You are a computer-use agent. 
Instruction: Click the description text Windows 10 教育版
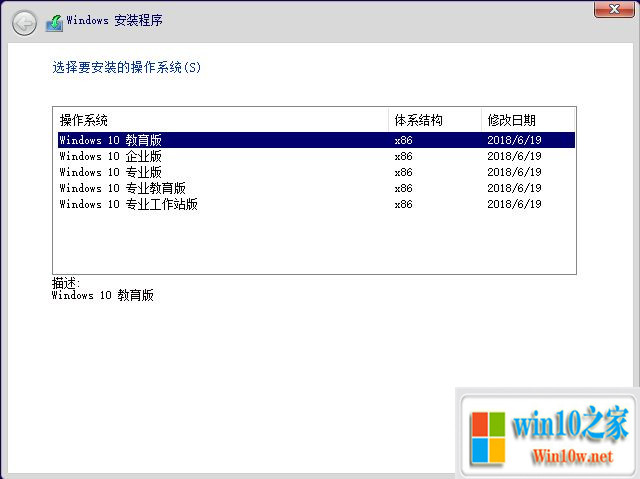[x=103, y=295]
